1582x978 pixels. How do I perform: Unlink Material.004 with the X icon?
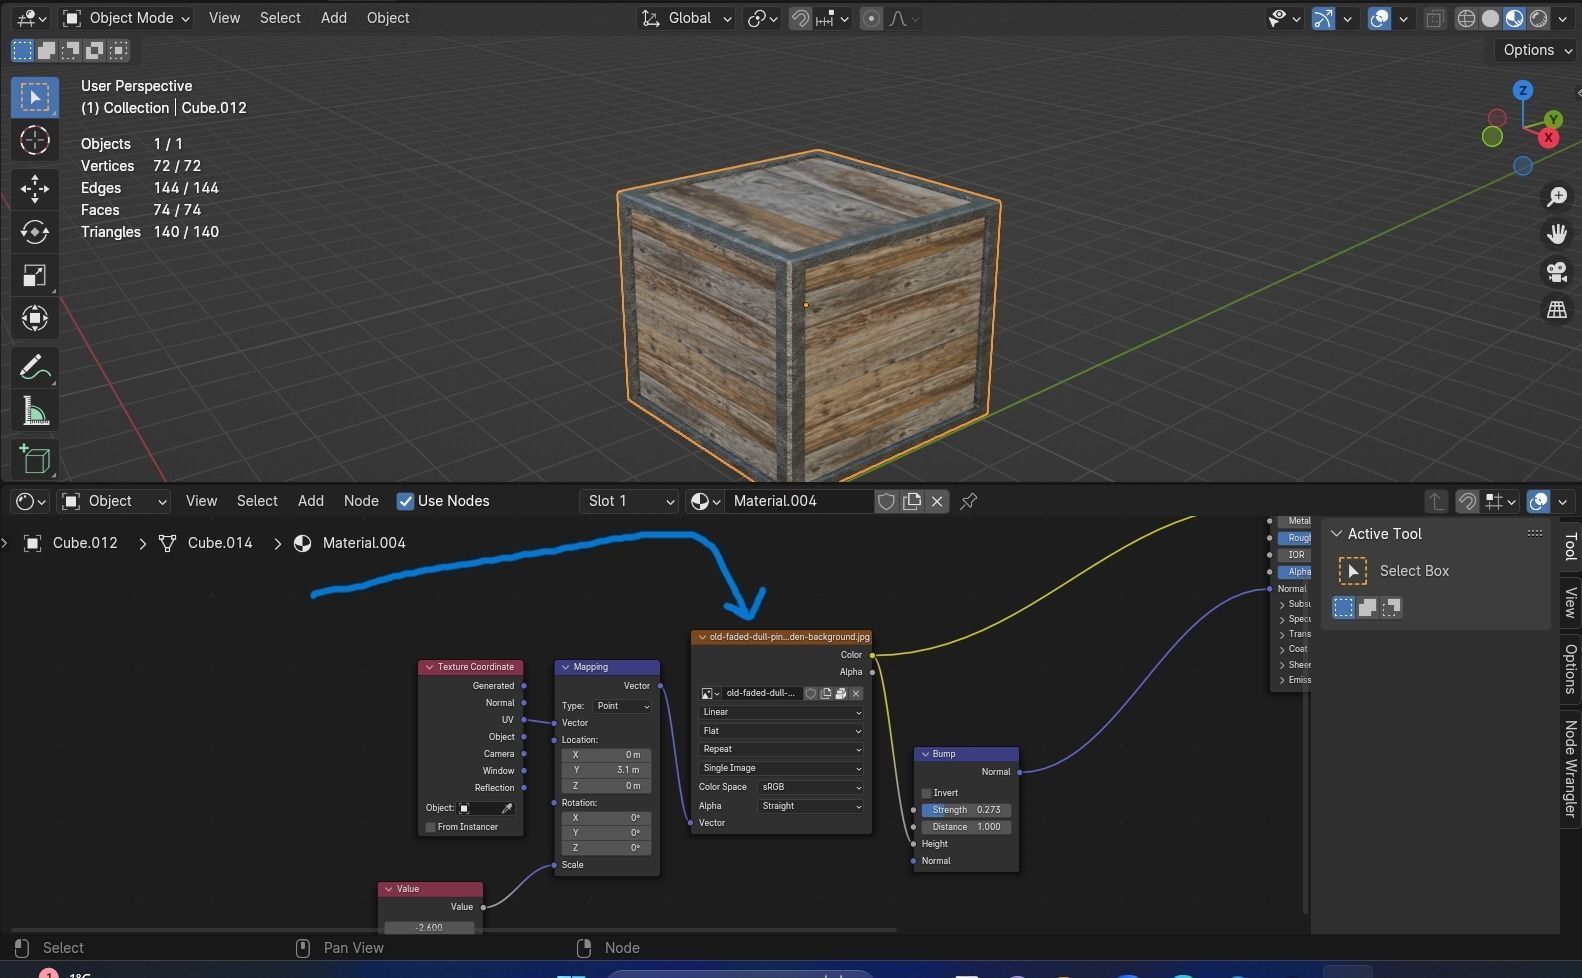pos(937,501)
